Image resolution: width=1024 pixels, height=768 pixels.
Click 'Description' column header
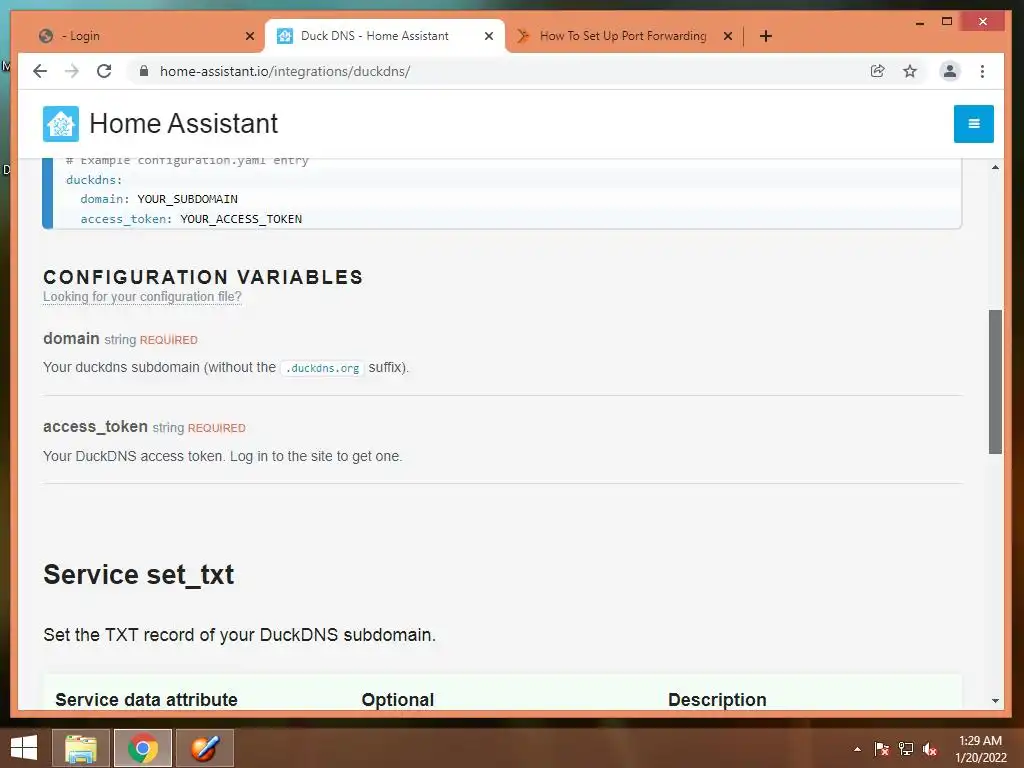(x=717, y=699)
